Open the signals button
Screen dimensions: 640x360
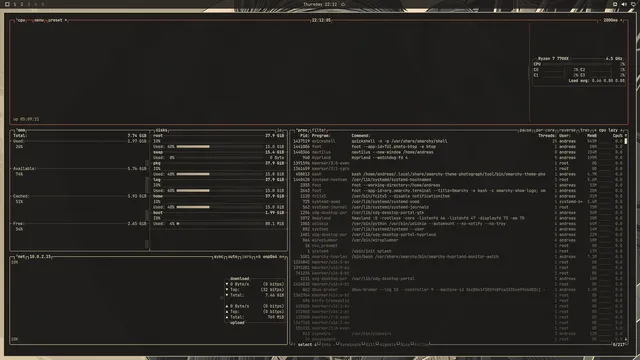387,344
